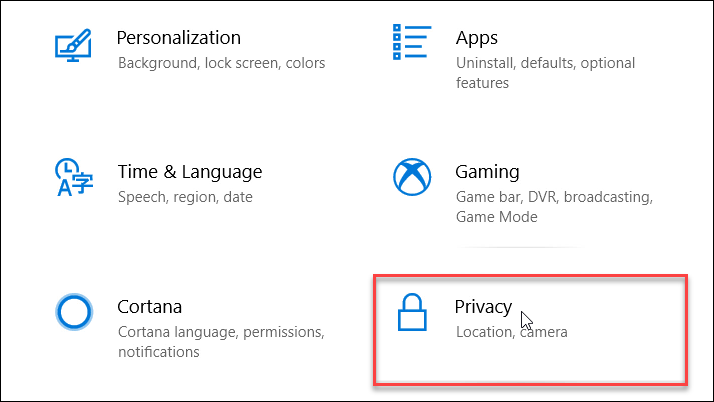Screen dimensions: 714x402
Task: Open the Apps settings heading
Action: pos(477,38)
